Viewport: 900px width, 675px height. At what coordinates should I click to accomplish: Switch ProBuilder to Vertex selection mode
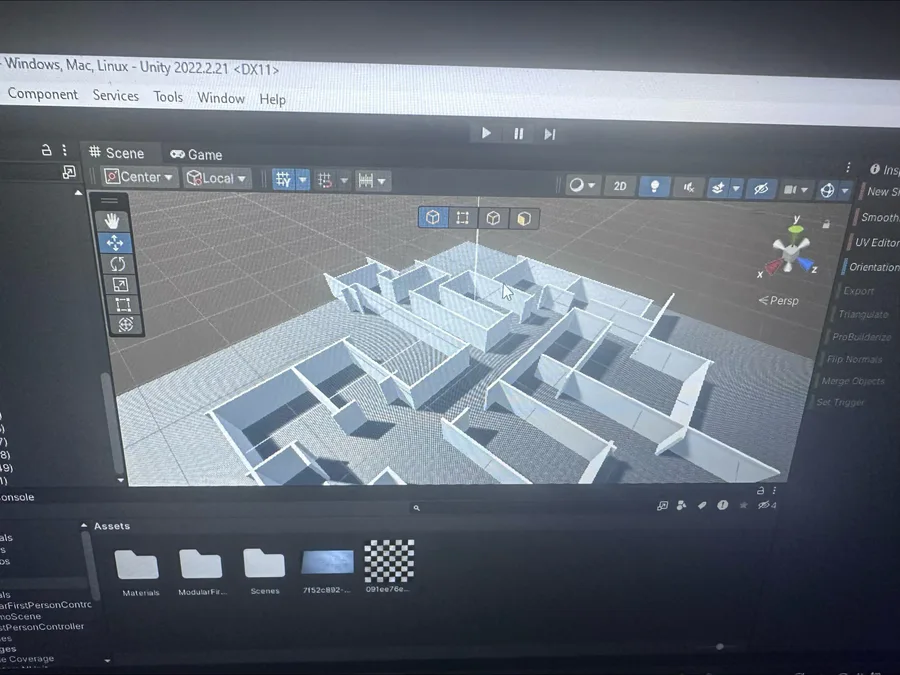pos(463,218)
